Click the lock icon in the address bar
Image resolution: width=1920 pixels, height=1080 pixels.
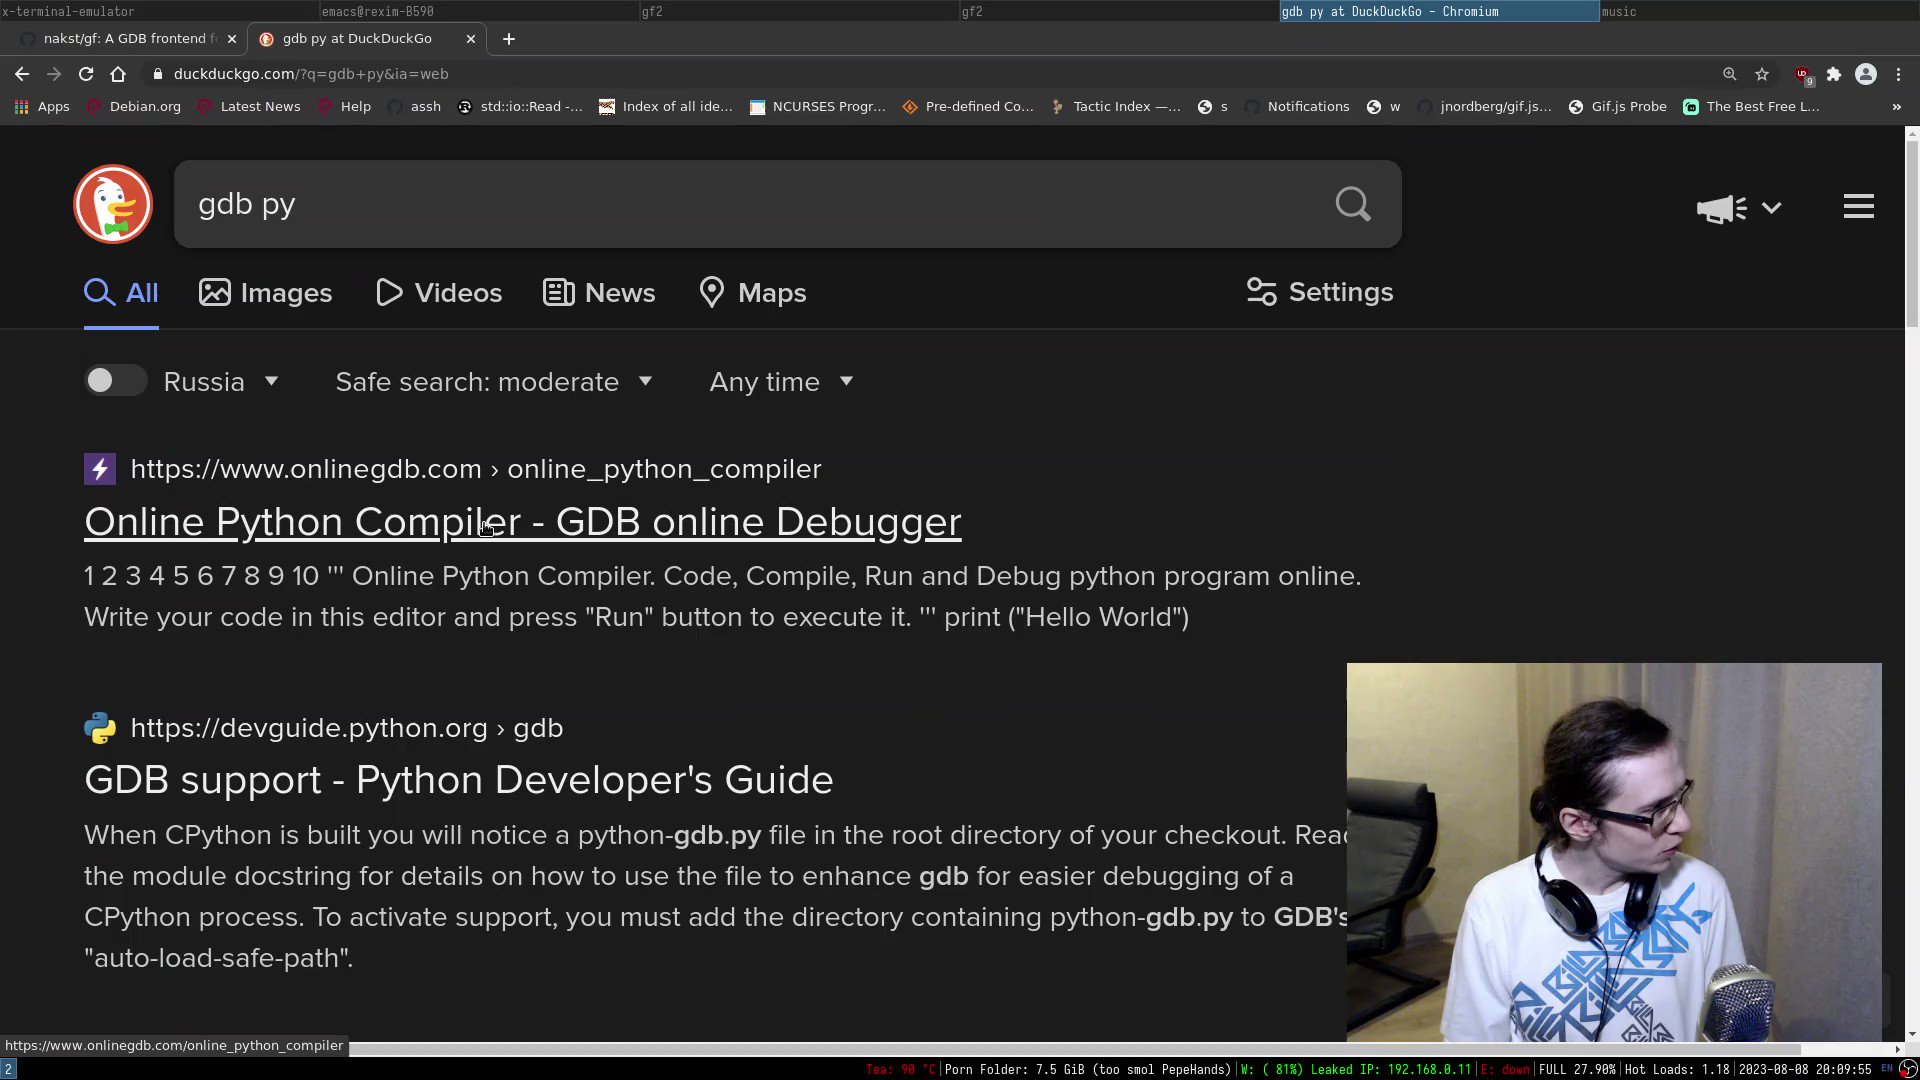[x=157, y=74]
